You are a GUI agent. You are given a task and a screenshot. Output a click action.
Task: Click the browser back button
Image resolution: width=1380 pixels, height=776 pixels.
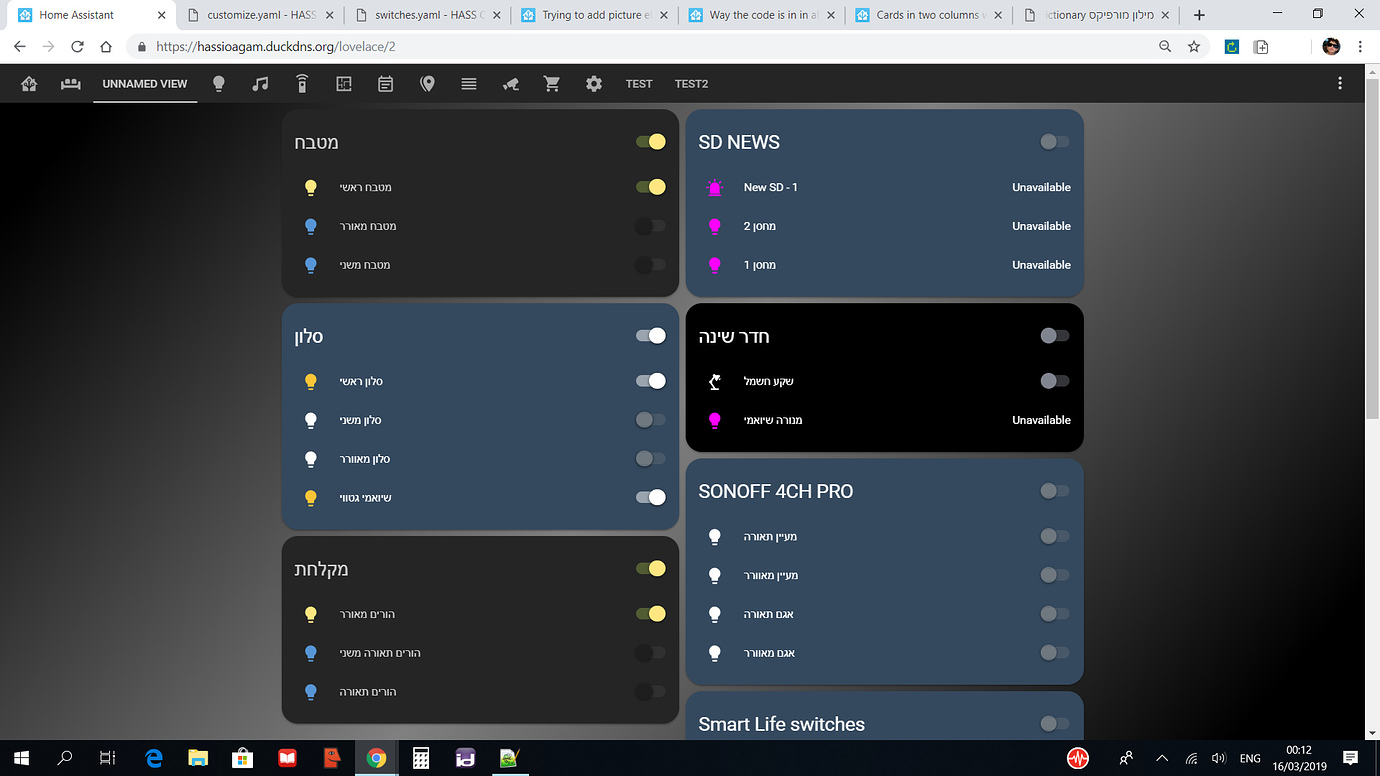coord(19,46)
